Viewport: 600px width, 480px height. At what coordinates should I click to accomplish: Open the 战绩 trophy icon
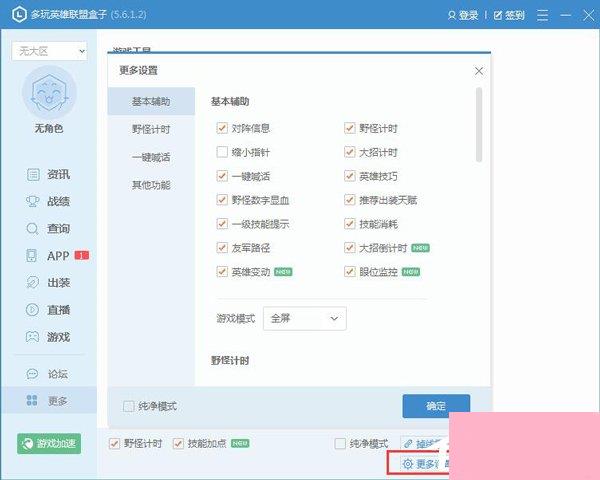tap(33, 201)
